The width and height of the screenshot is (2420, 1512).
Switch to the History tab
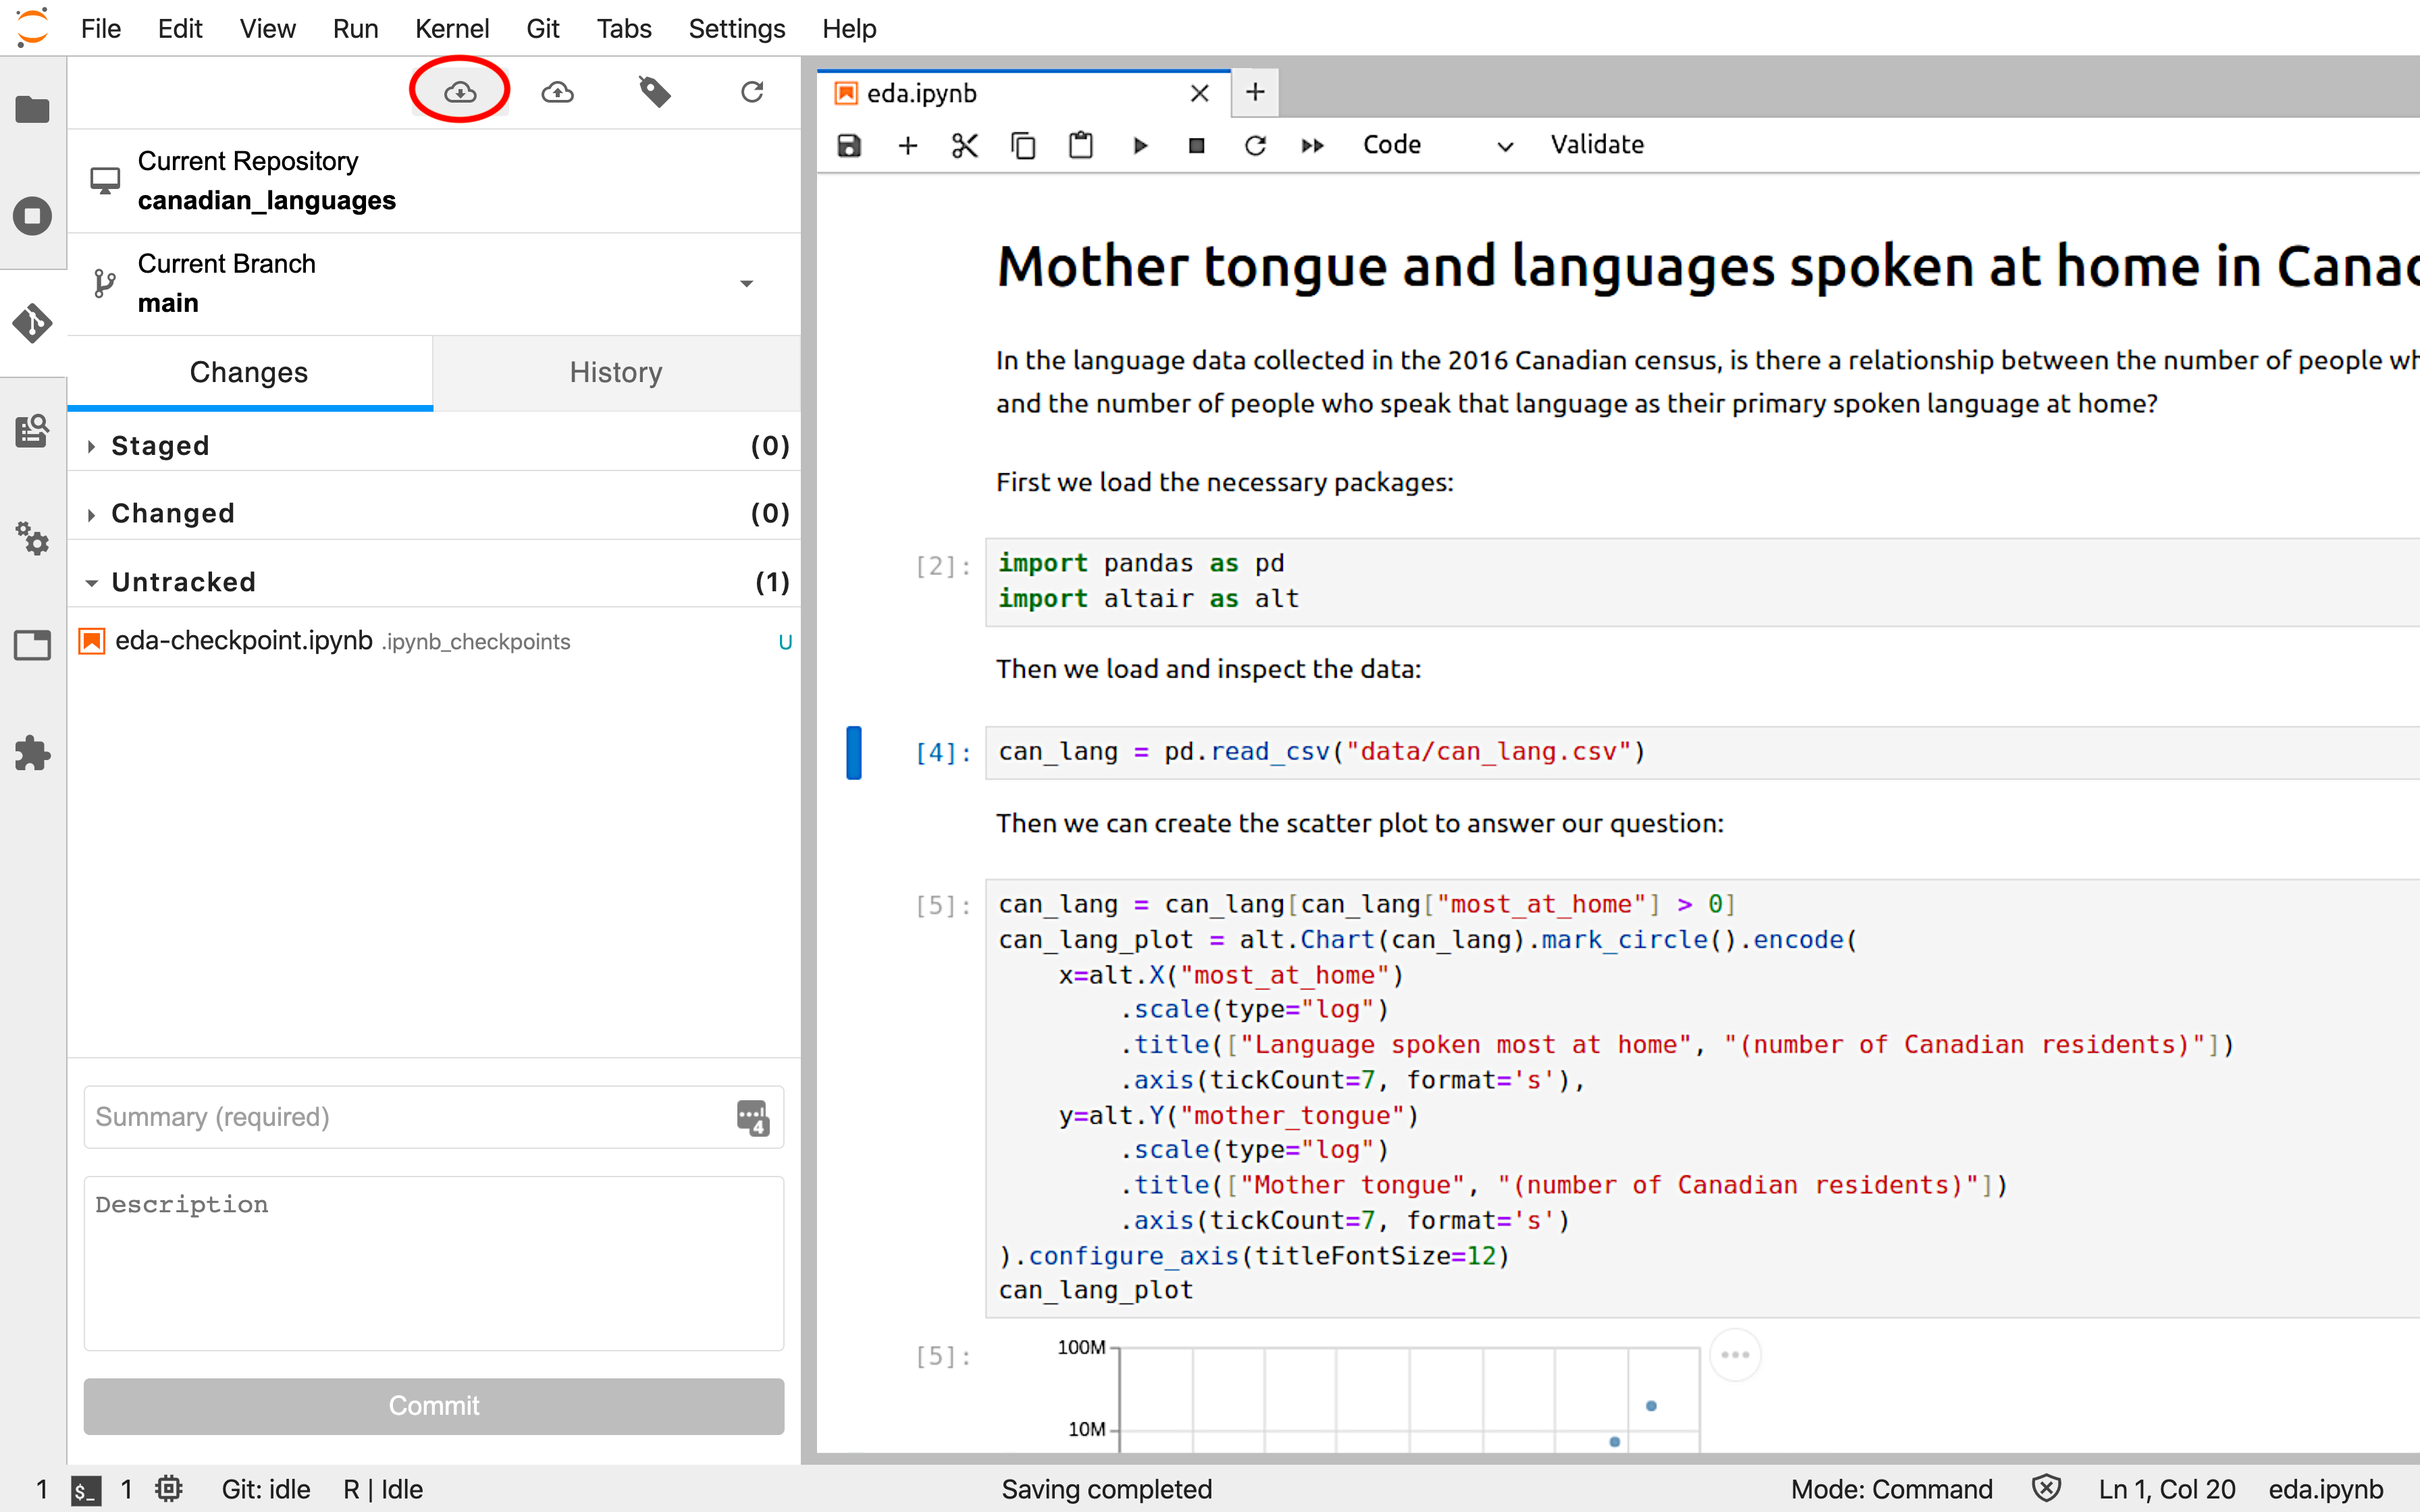pyautogui.click(x=616, y=371)
